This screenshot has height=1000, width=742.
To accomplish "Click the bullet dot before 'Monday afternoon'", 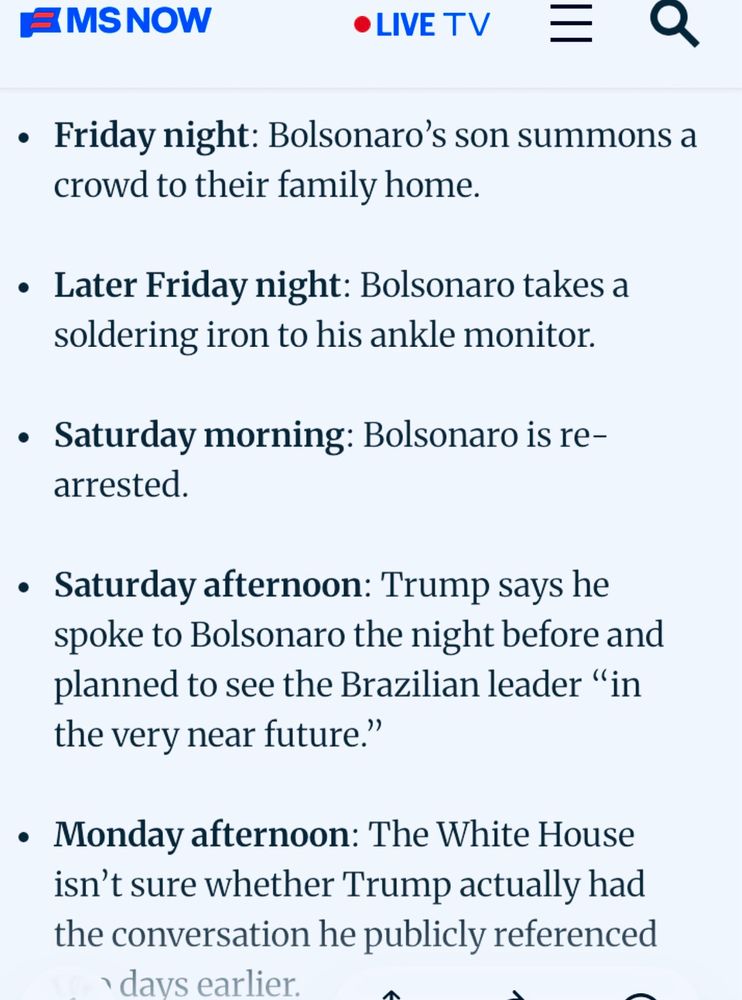I will click(24, 836).
